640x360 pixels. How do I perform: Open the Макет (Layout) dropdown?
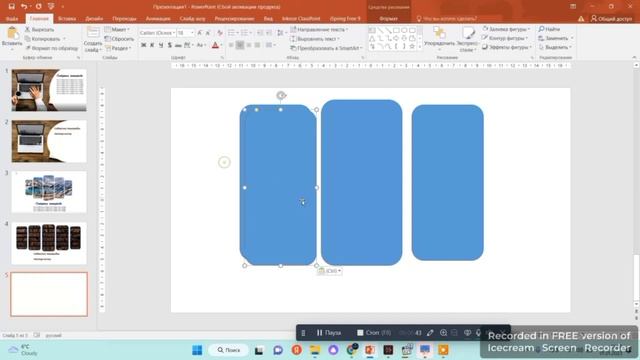(117, 29)
